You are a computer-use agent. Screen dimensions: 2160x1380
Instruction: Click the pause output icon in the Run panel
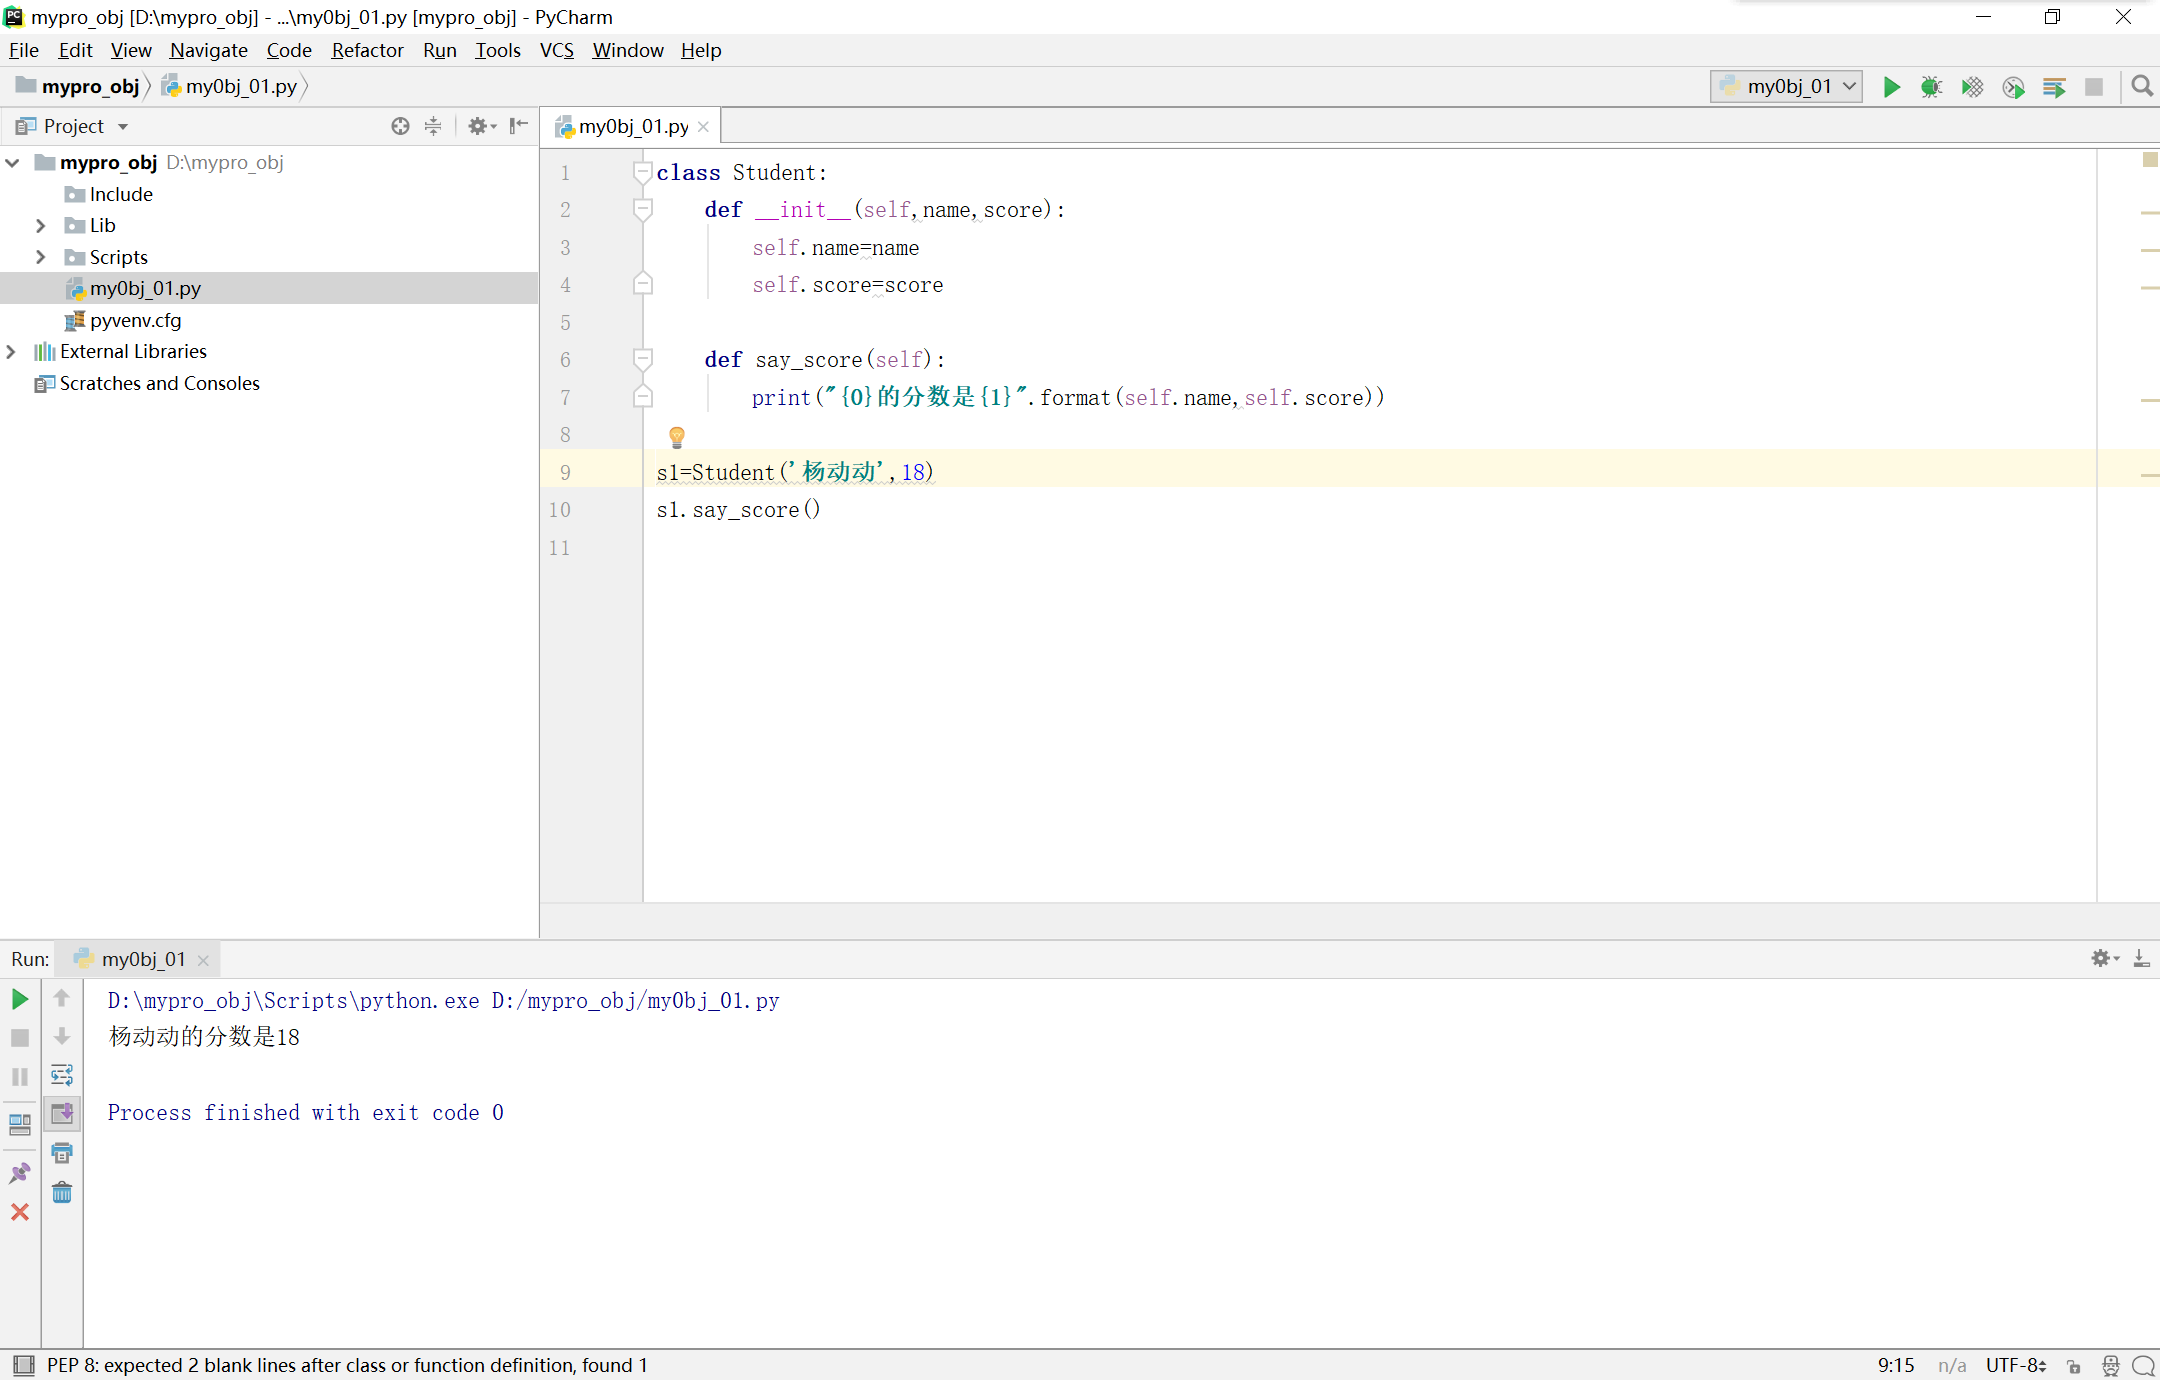(x=20, y=1077)
